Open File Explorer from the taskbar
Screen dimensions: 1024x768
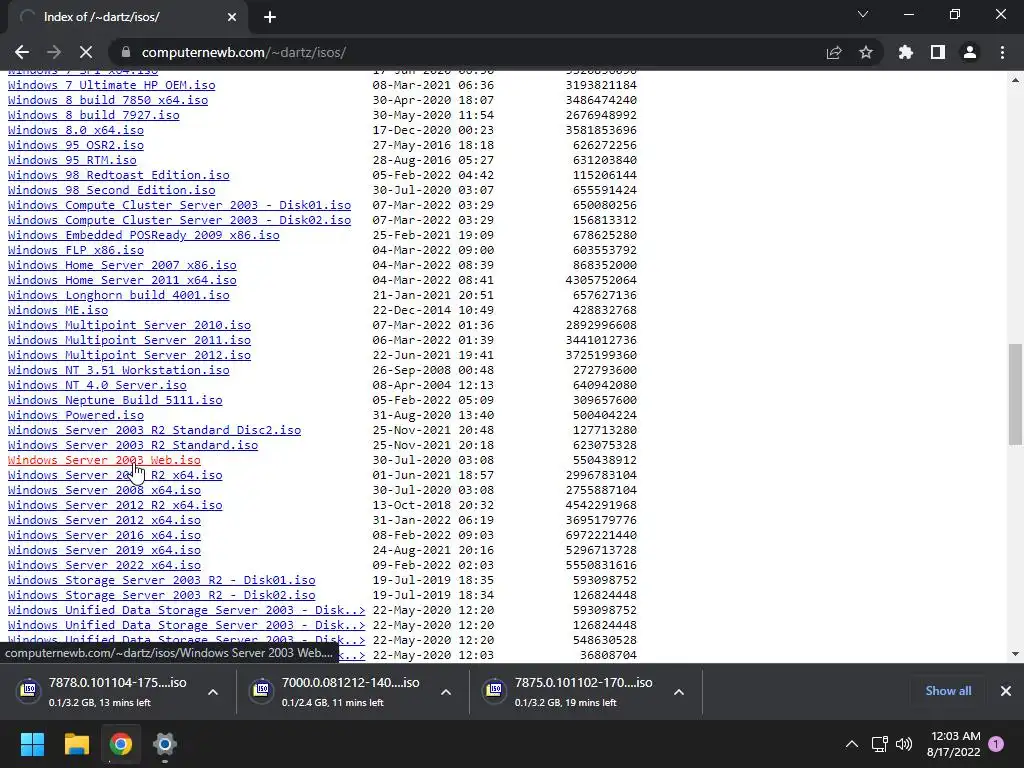point(76,744)
